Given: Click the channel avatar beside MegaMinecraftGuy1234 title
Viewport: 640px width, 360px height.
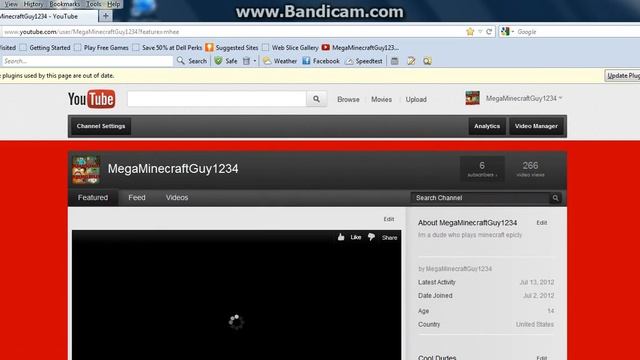Looking at the screenshot, I should point(86,170).
